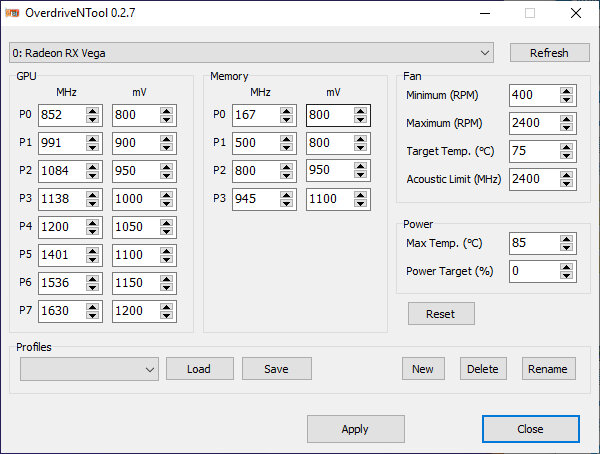
Task: Decrease GPU P2 mV with down arrow
Action: (x=166, y=175)
